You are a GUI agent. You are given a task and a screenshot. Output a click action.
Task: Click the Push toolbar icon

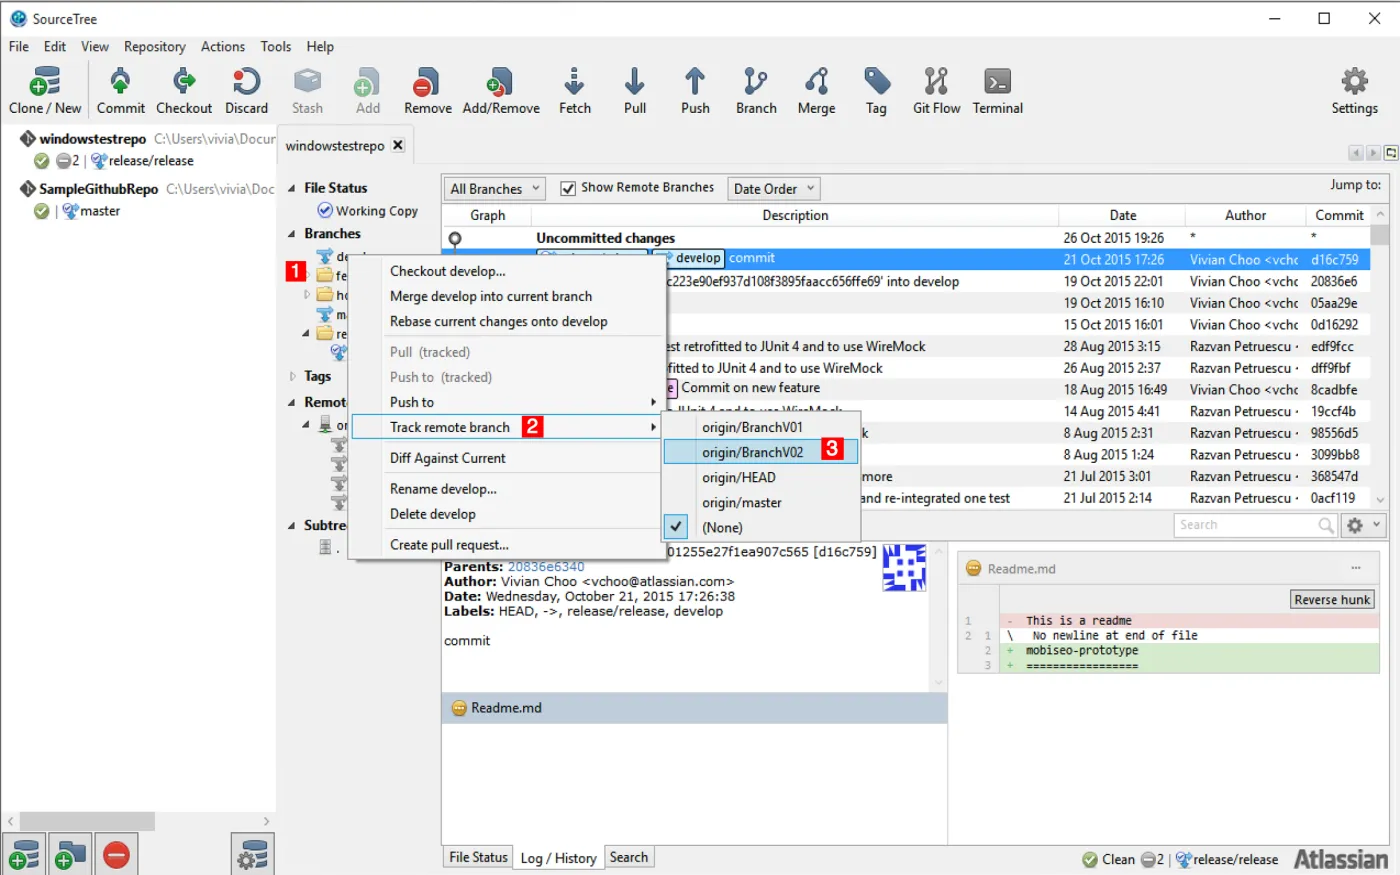click(x=695, y=91)
